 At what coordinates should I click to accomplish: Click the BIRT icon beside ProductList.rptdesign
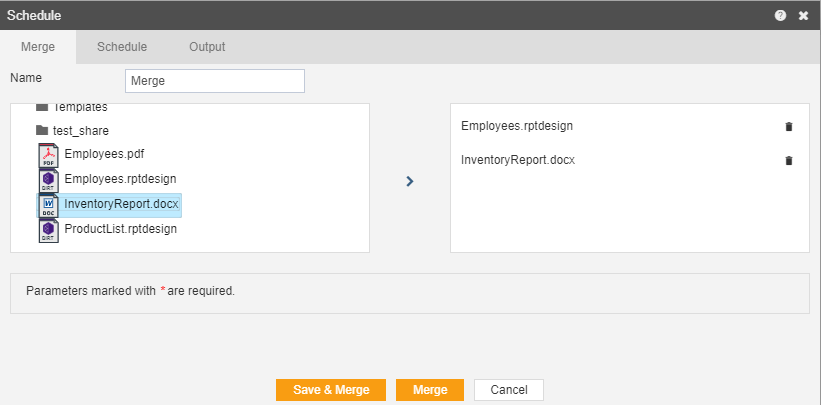pos(49,230)
